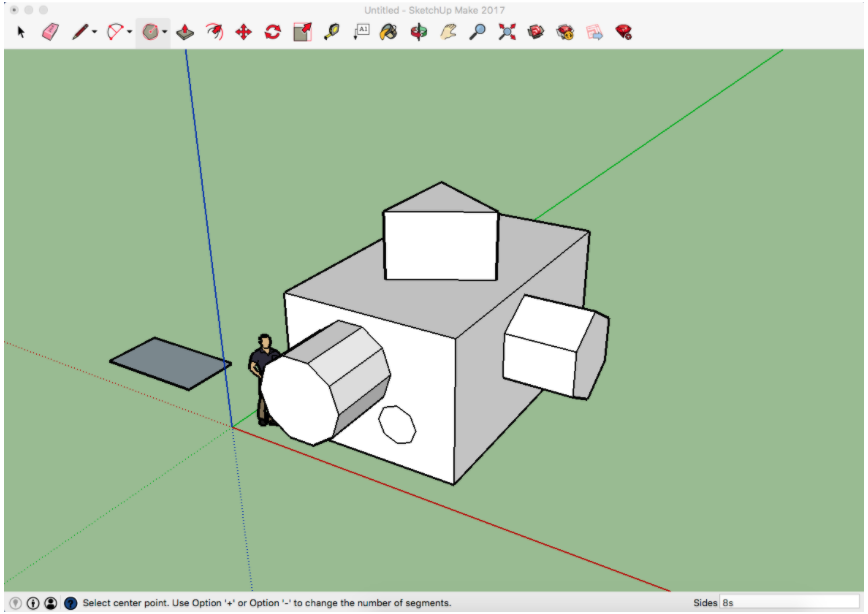Image resolution: width=868 pixels, height=614 pixels.
Task: Click the octagonal prism front face
Action: click(x=300, y=400)
